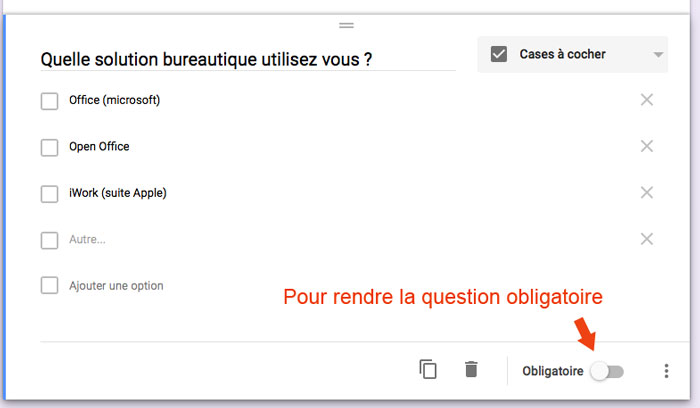The image size is (700, 408).
Task: Remove the Office (microsoft) option
Action: [647, 100]
